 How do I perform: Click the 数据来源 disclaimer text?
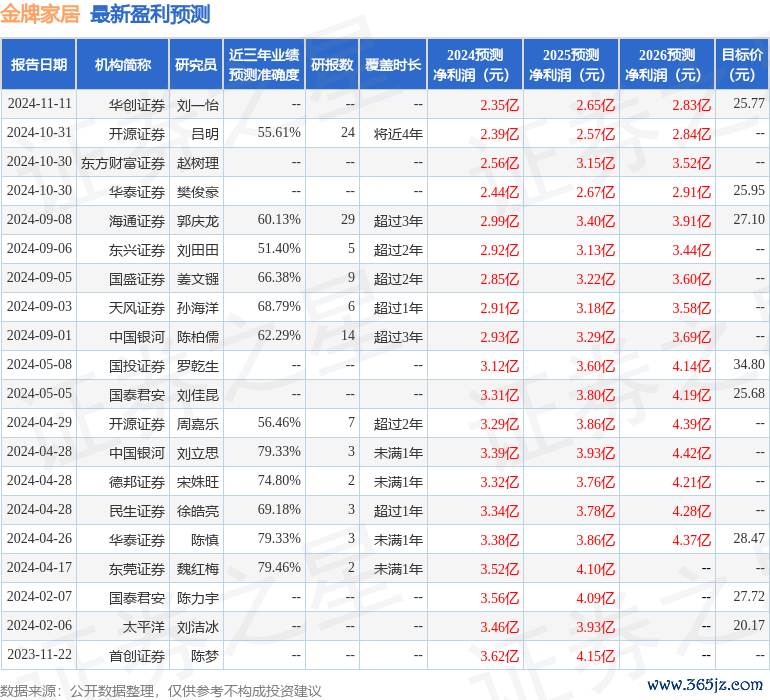161,691
